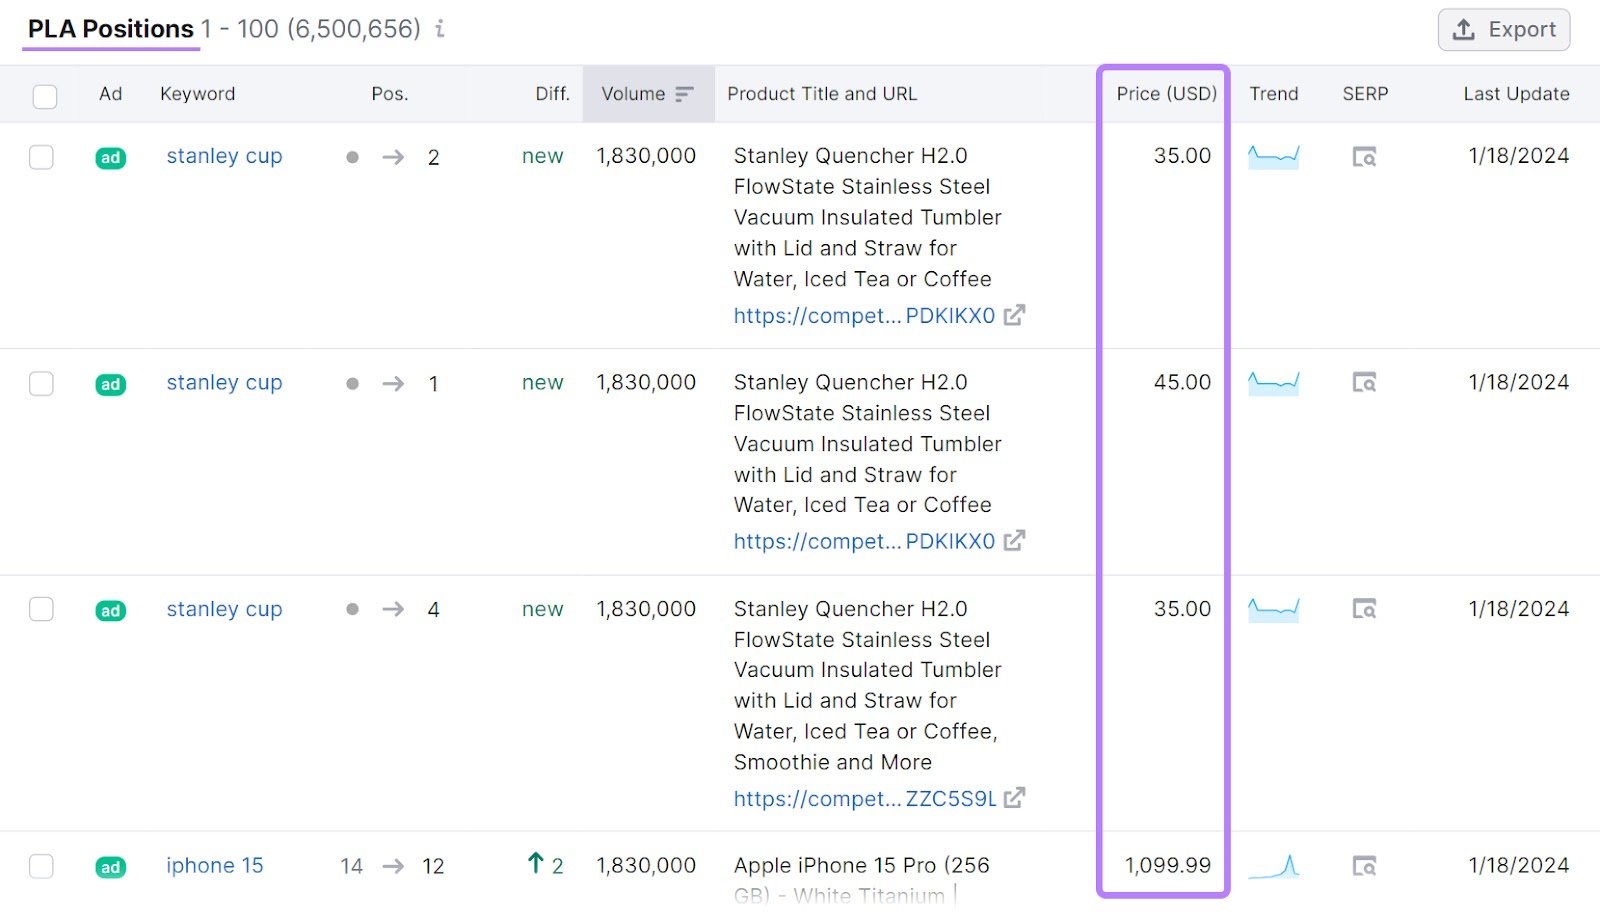Check the box for the first stanley cup row

click(41, 158)
